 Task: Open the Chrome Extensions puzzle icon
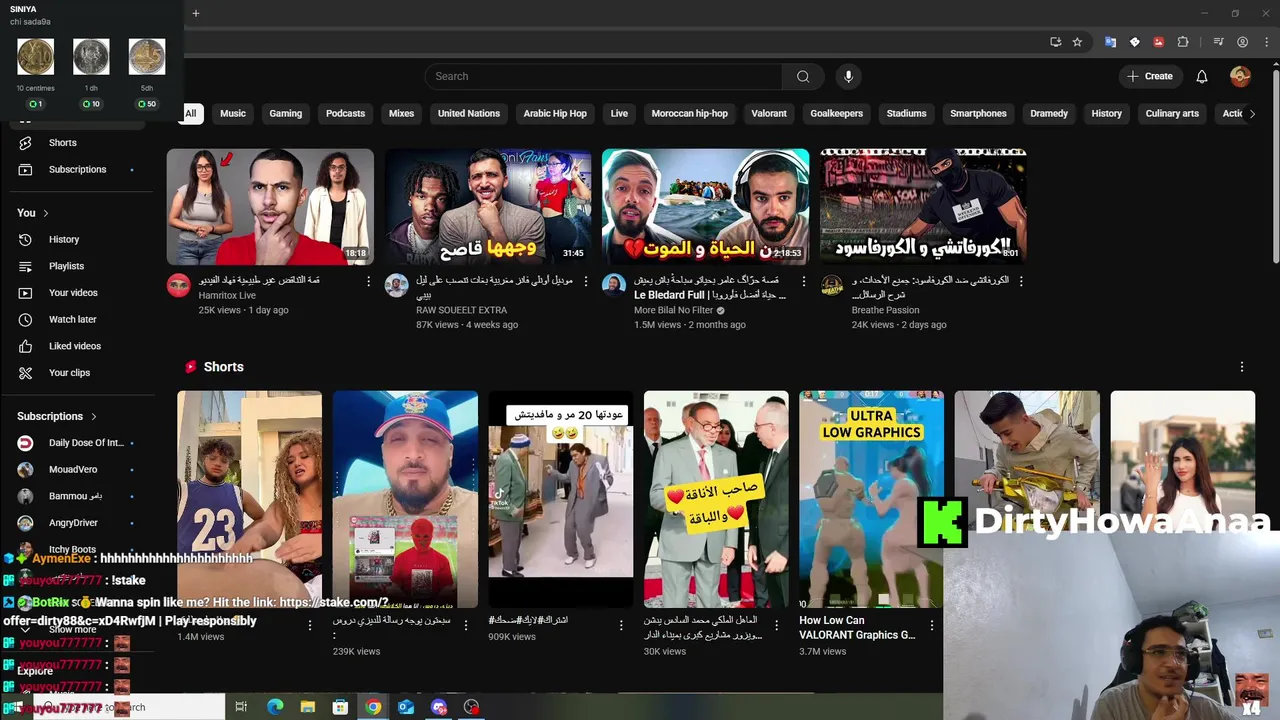click(x=1183, y=42)
